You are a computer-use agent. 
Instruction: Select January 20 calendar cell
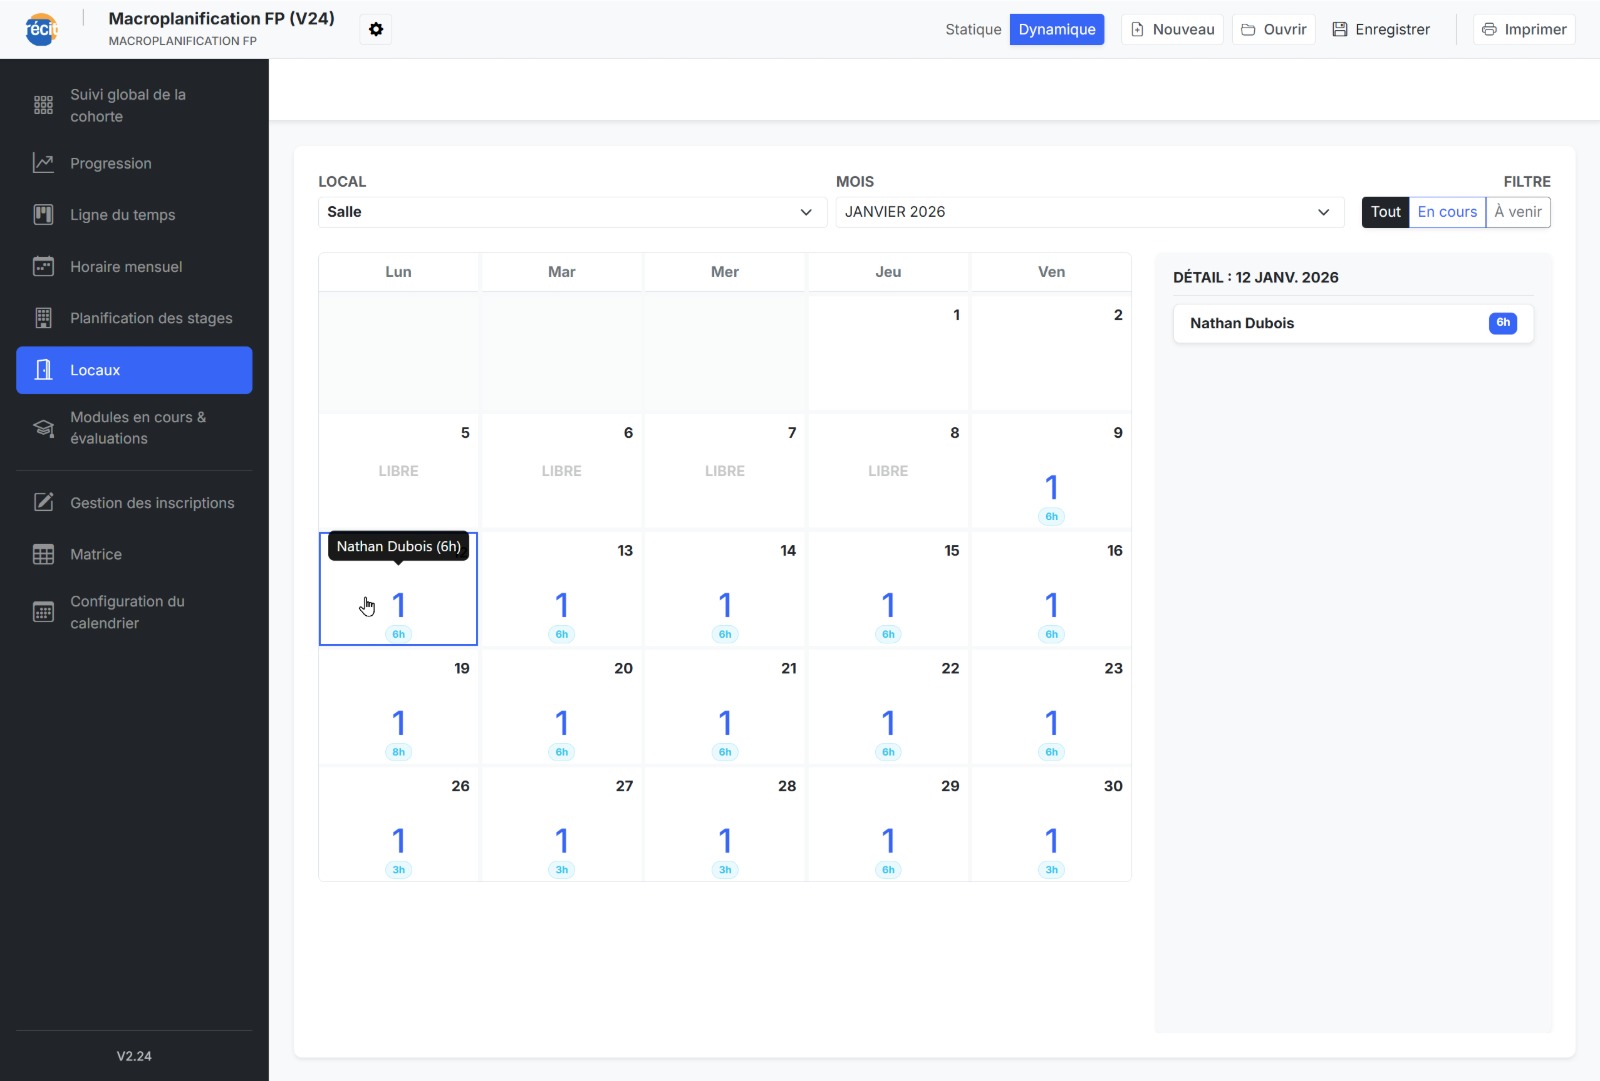(x=562, y=708)
